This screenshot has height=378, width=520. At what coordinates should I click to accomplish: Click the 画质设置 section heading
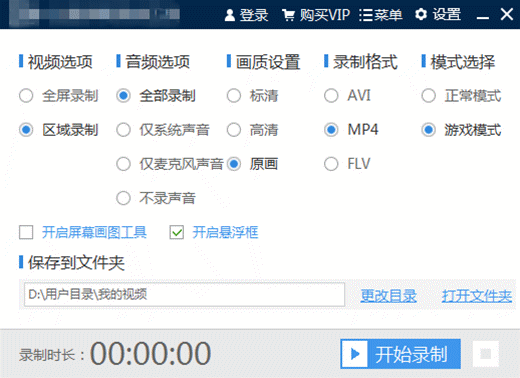tap(268, 62)
